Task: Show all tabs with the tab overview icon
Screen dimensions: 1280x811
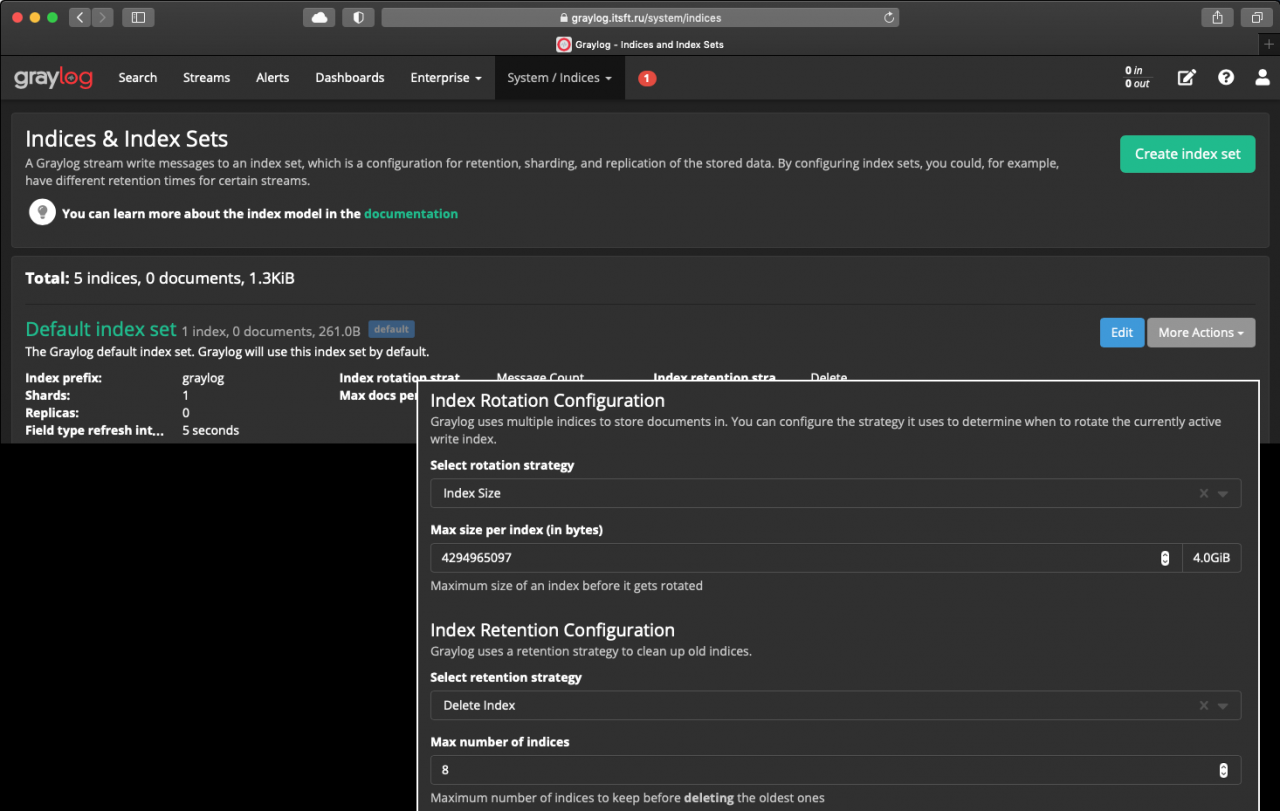Action: 1256,17
